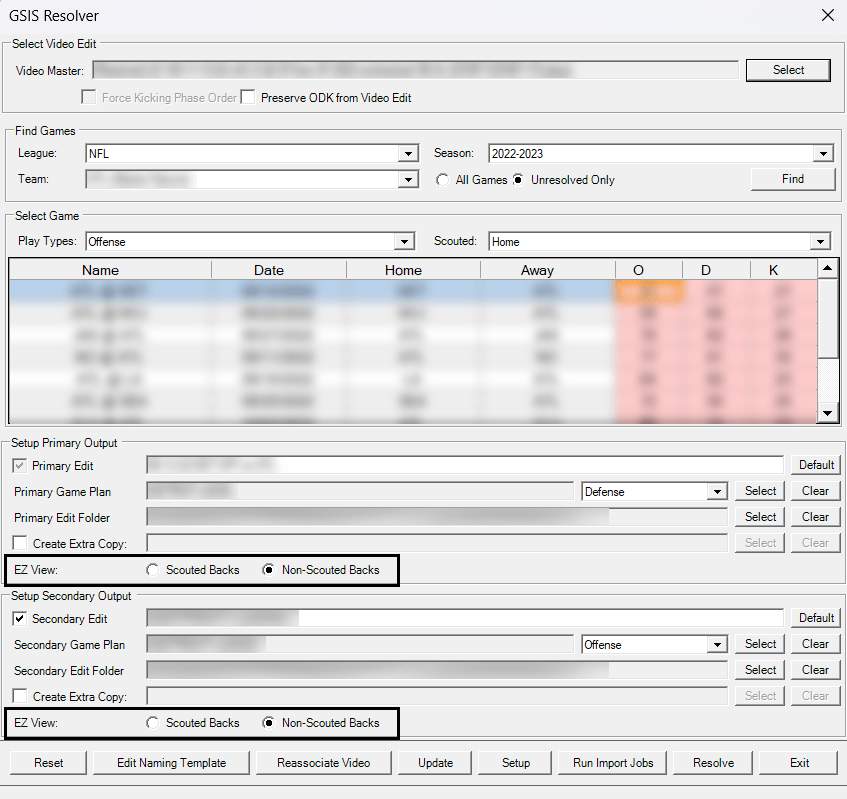847x799 pixels.
Task: Choose Scouted Backs for primary EZ View
Action: tap(153, 570)
